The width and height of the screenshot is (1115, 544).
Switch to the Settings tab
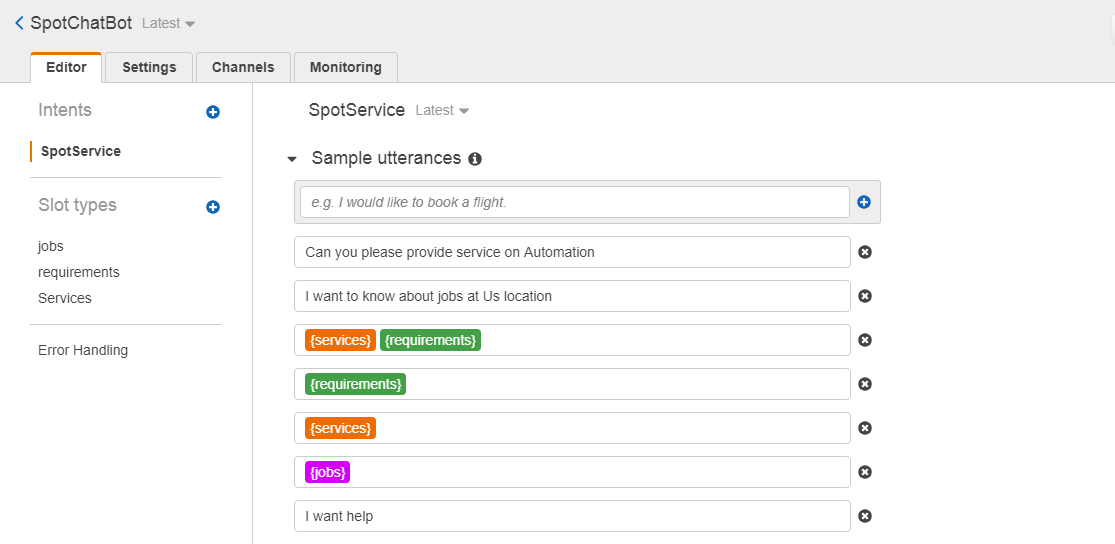(149, 68)
